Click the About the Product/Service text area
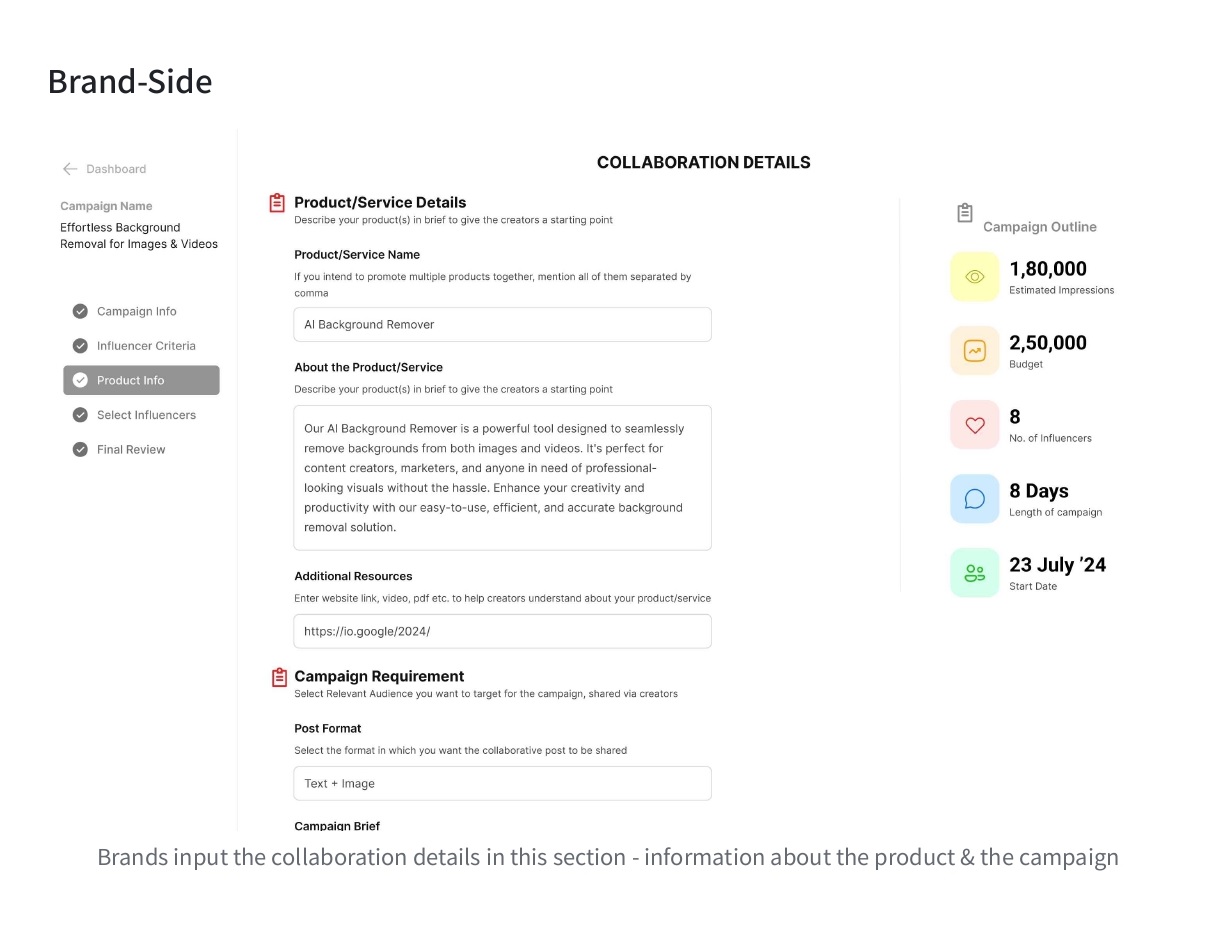The image size is (1205, 933). pyautogui.click(x=502, y=478)
